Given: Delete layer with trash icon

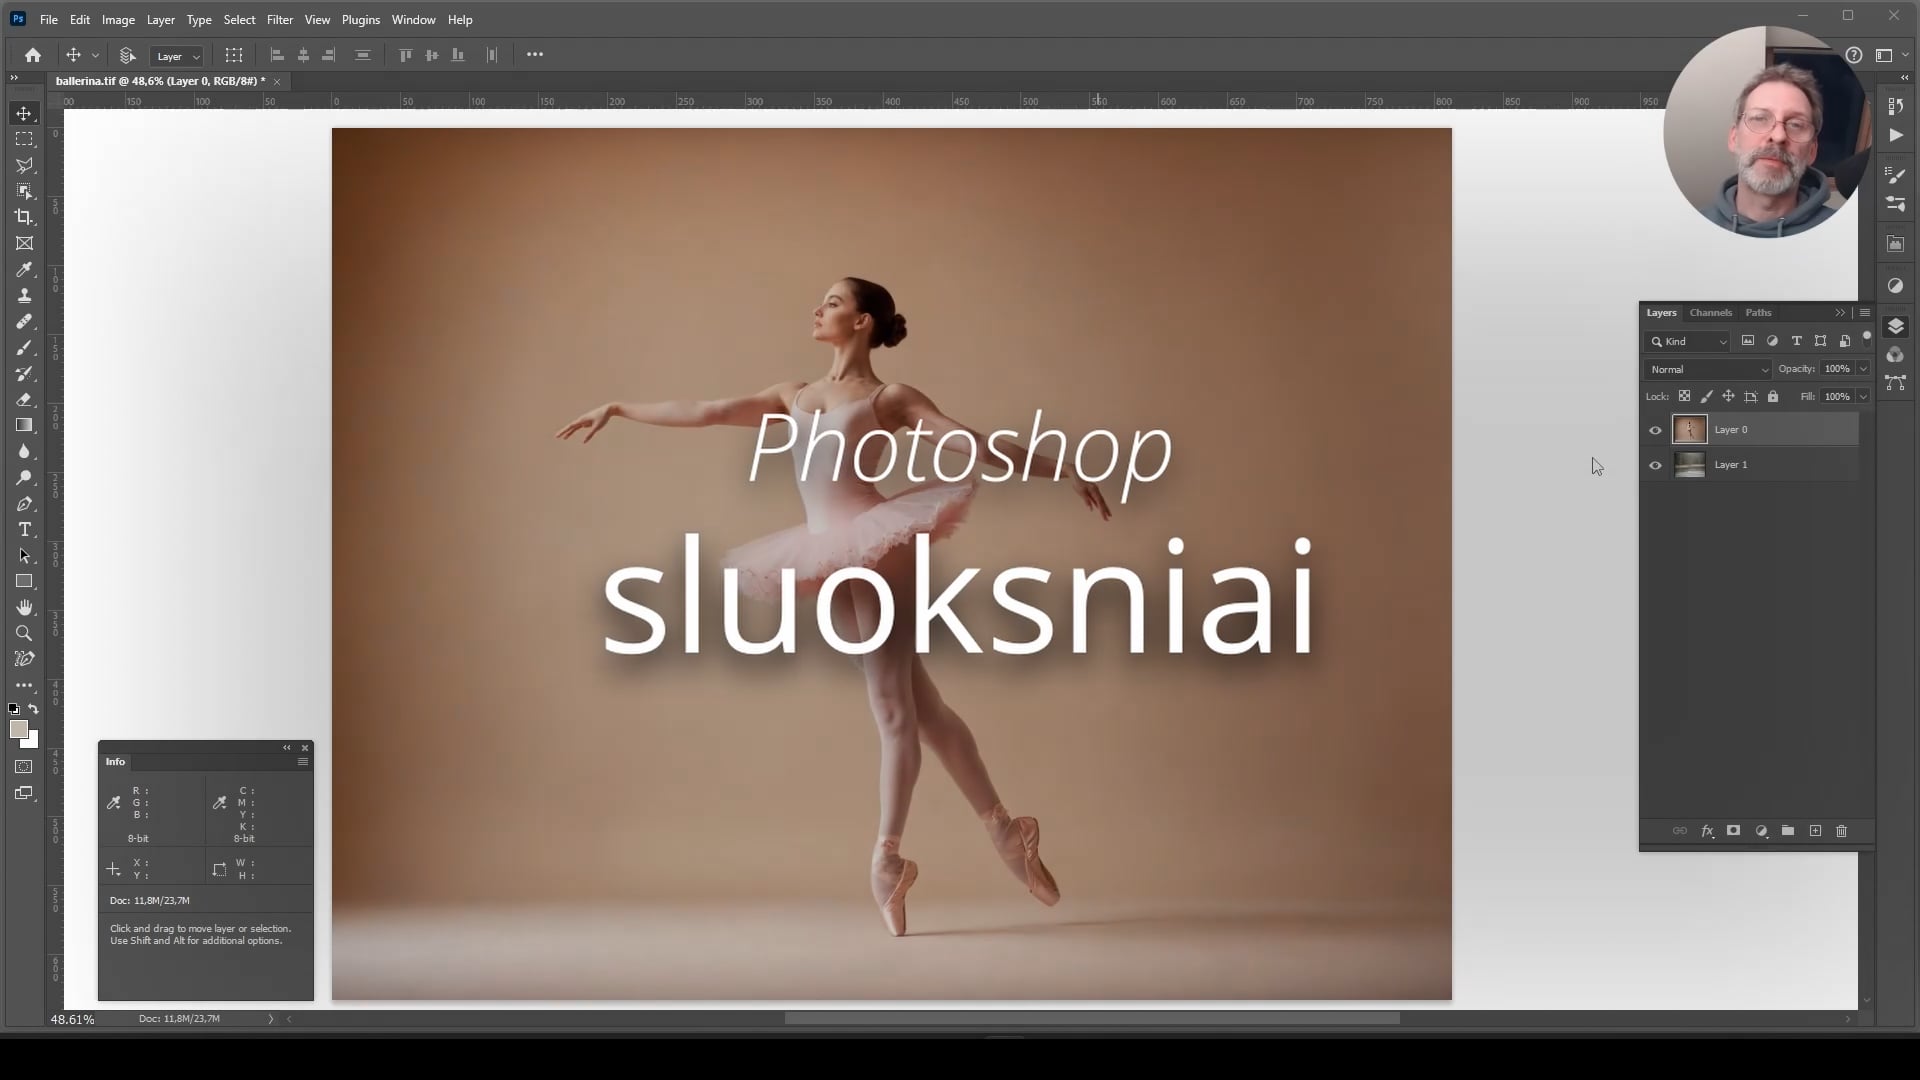Looking at the screenshot, I should tap(1841, 831).
